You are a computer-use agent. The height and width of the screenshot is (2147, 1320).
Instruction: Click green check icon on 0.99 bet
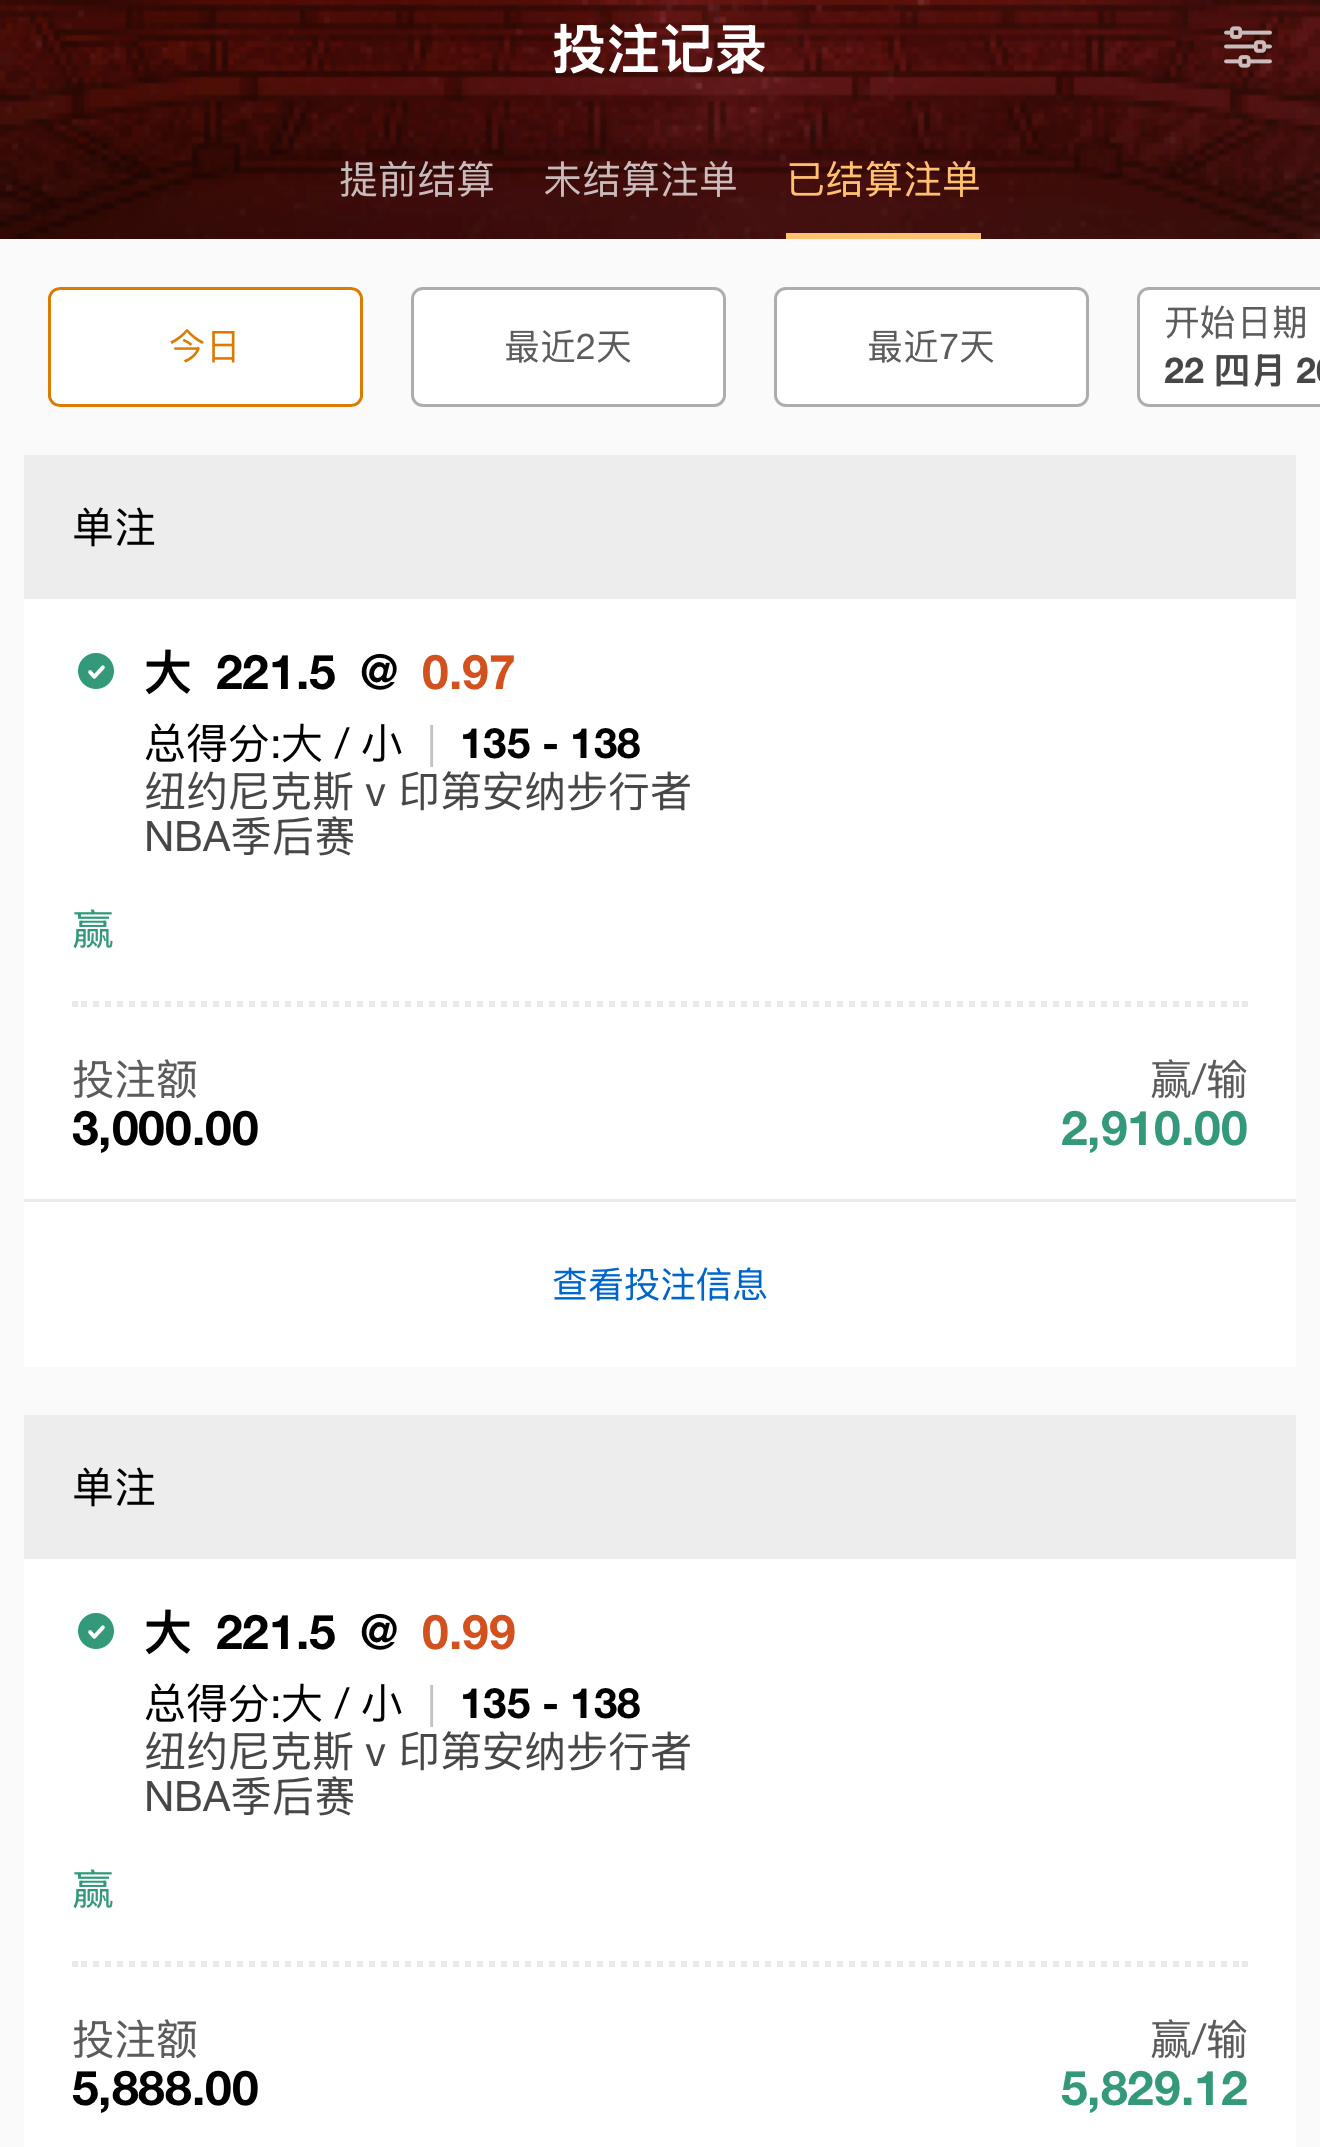pos(96,1631)
